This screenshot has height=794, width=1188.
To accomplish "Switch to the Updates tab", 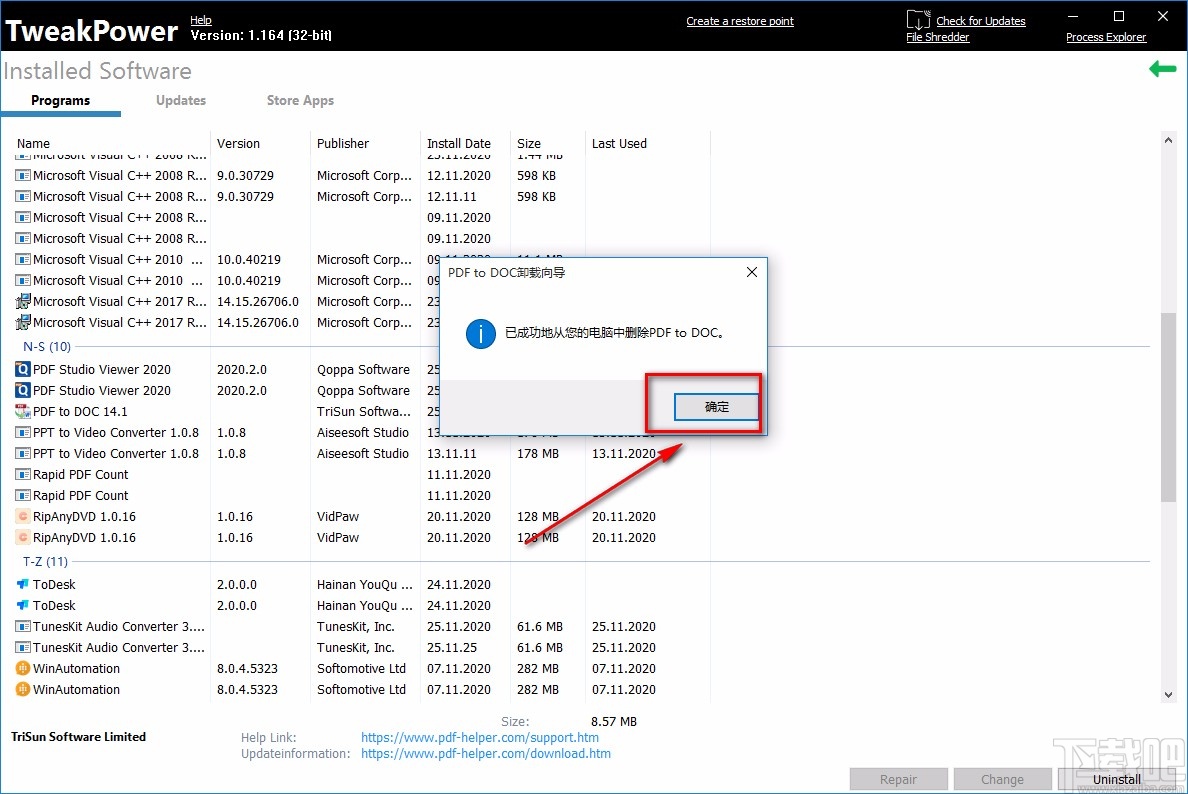I will (181, 100).
